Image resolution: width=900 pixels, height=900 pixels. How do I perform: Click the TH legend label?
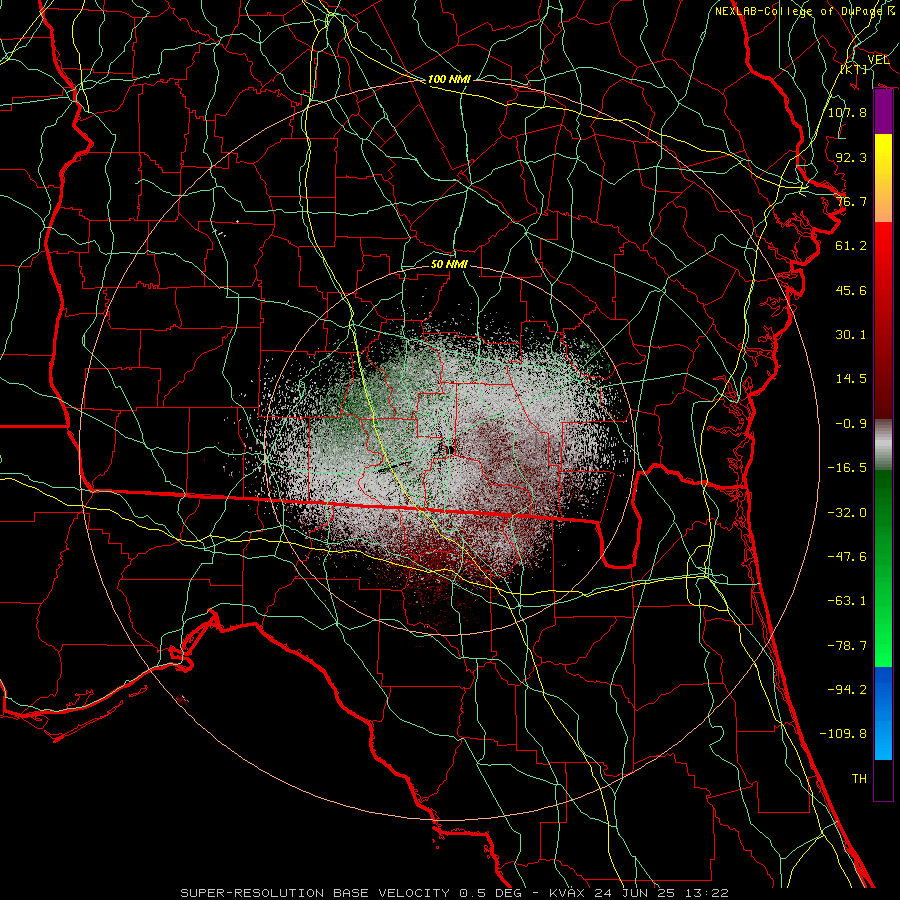pyautogui.click(x=859, y=779)
